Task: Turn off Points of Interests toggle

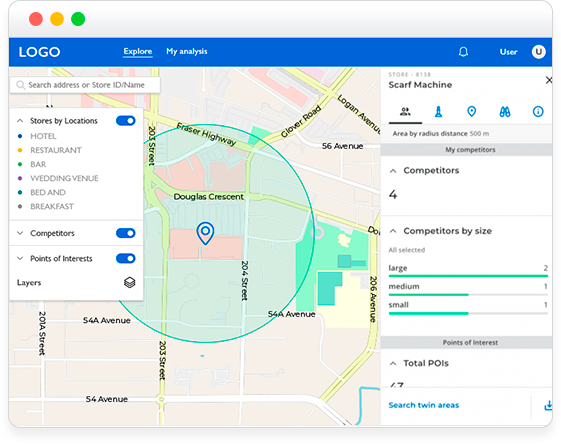Action: point(126,258)
